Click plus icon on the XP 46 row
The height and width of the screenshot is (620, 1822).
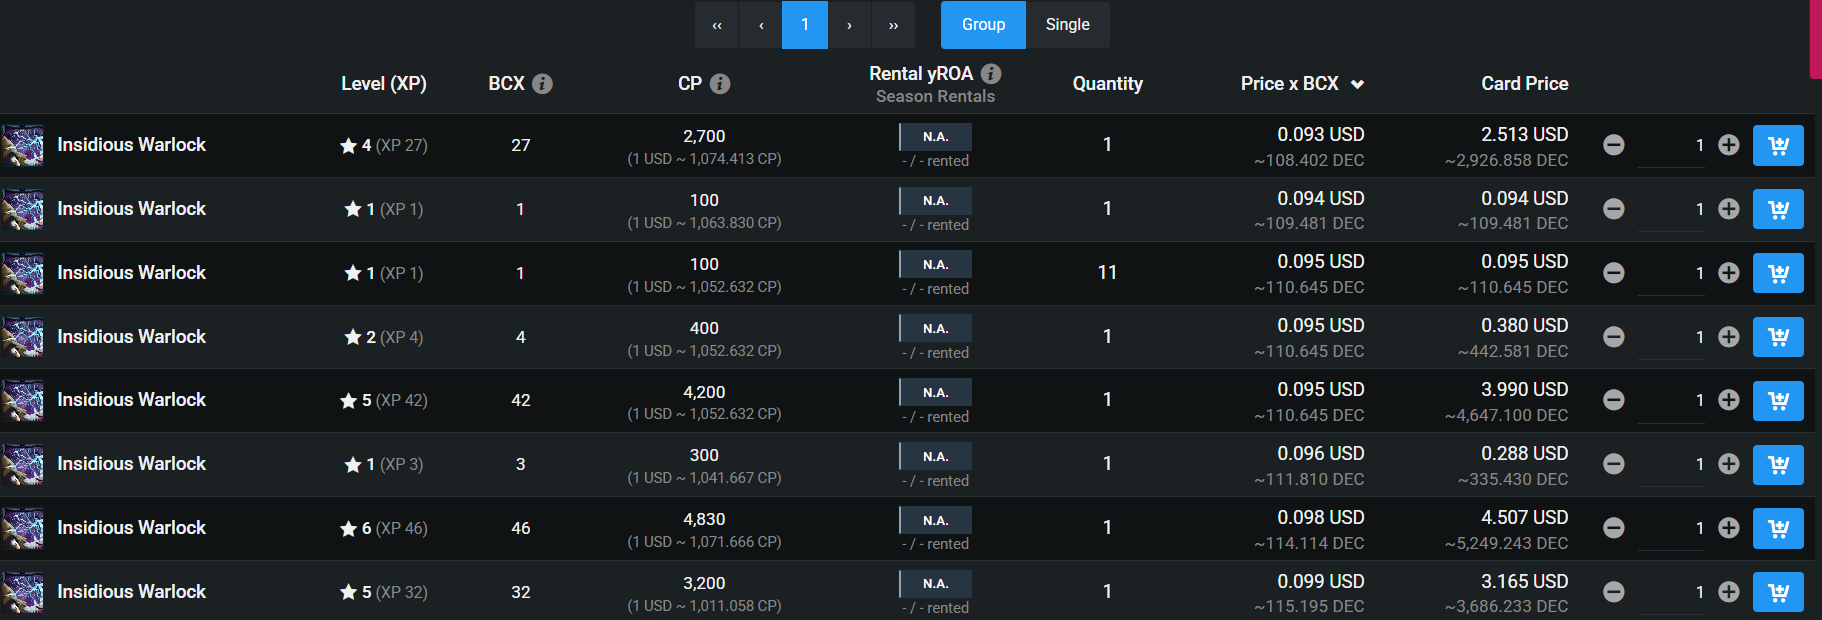tap(1729, 528)
